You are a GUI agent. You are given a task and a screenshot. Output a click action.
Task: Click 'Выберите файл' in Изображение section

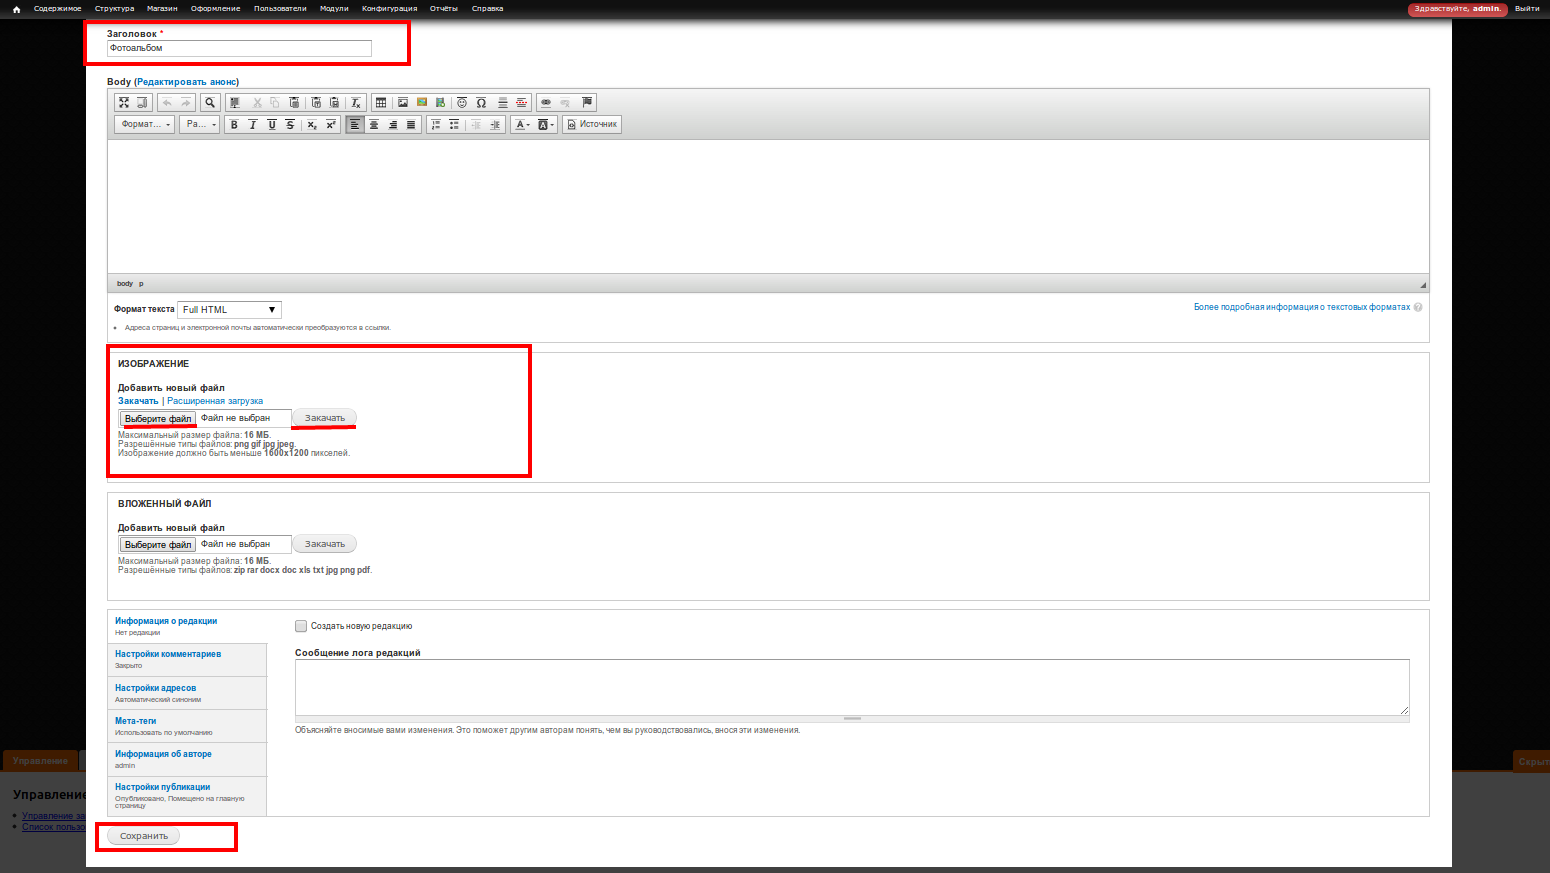tap(158, 419)
